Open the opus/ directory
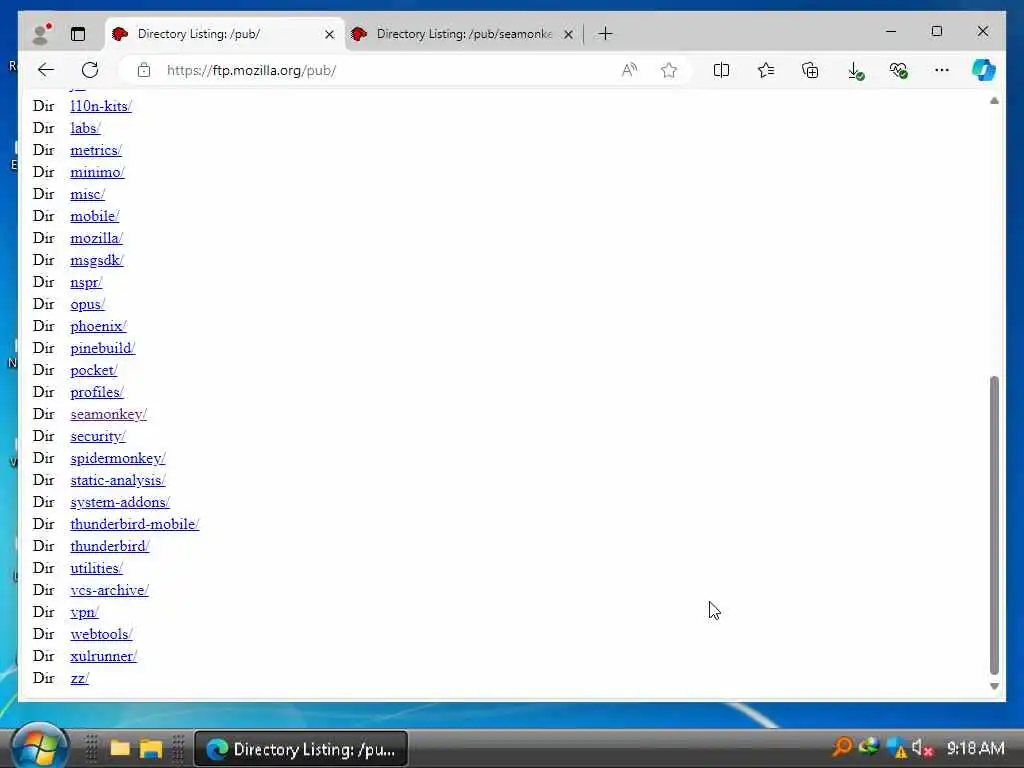This screenshot has width=1024, height=768. [x=88, y=304]
